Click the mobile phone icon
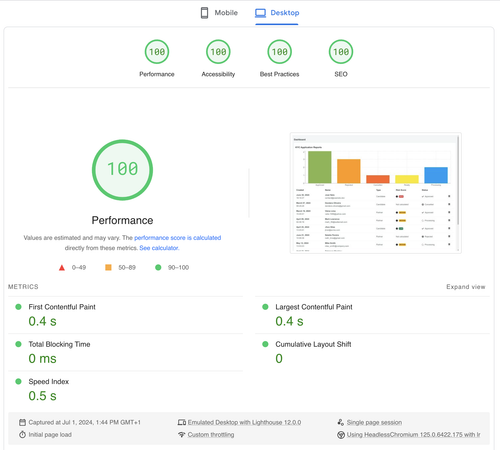Image resolution: width=500 pixels, height=450 pixels. [x=204, y=13]
